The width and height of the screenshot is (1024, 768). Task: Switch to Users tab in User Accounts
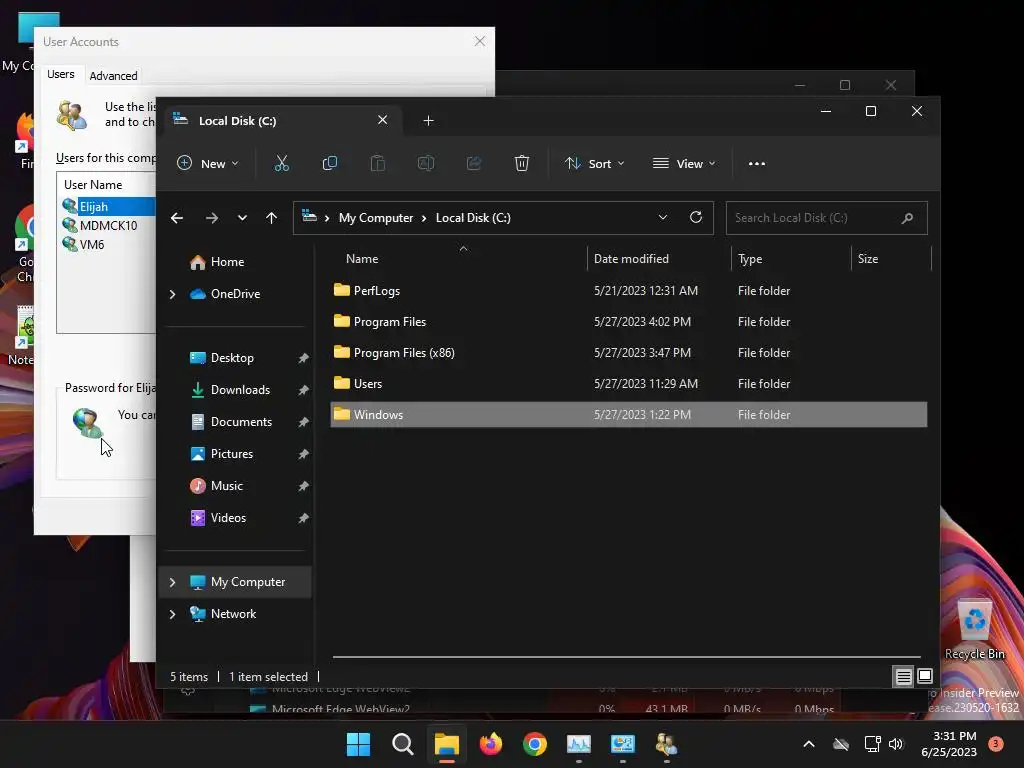pos(61,74)
